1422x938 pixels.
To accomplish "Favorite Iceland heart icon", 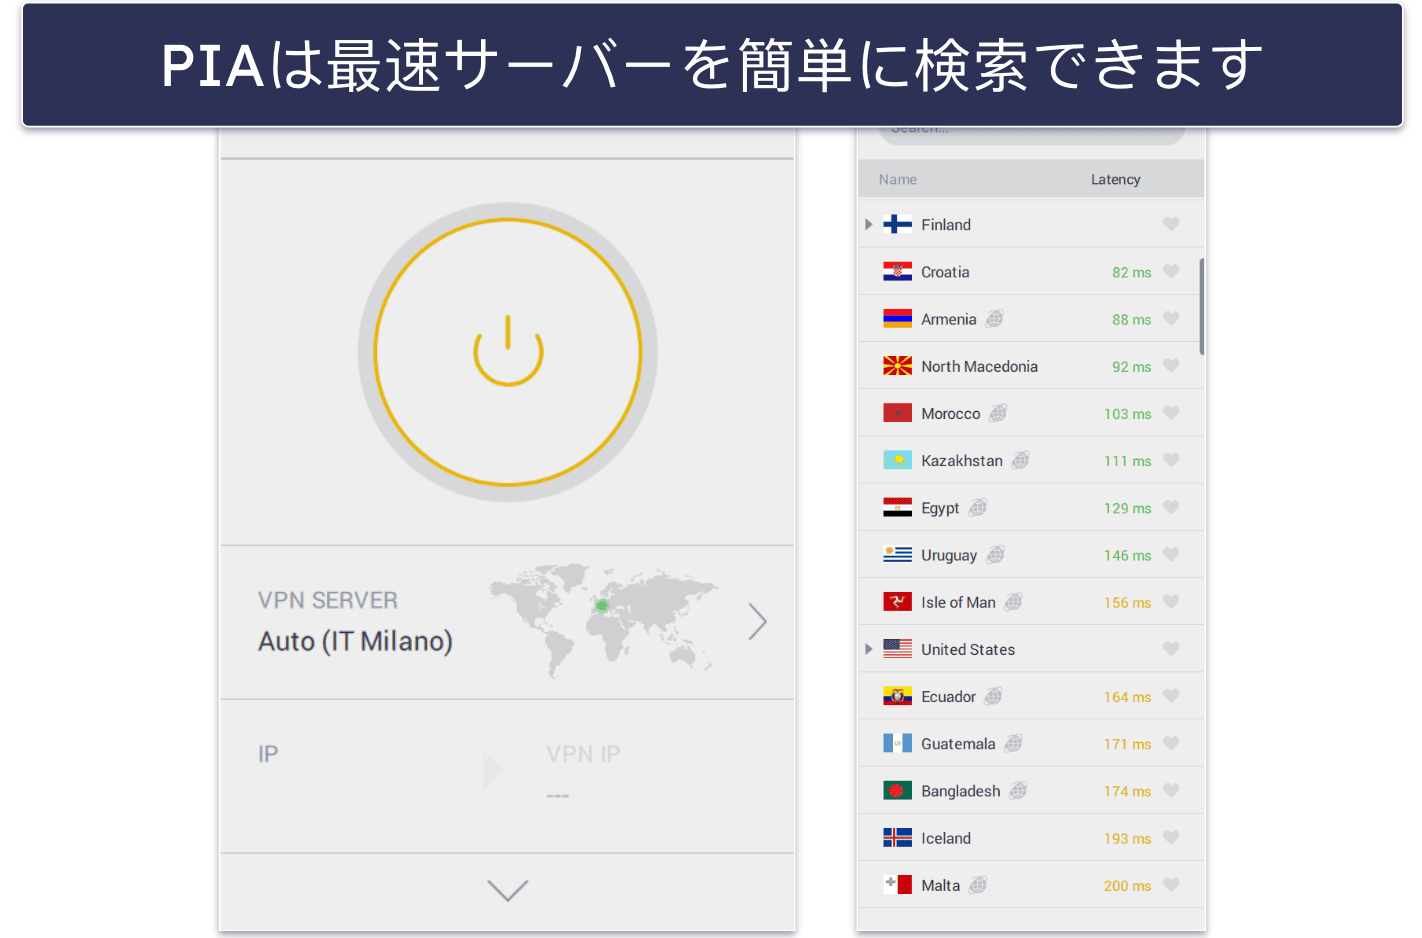I will point(1171,837).
